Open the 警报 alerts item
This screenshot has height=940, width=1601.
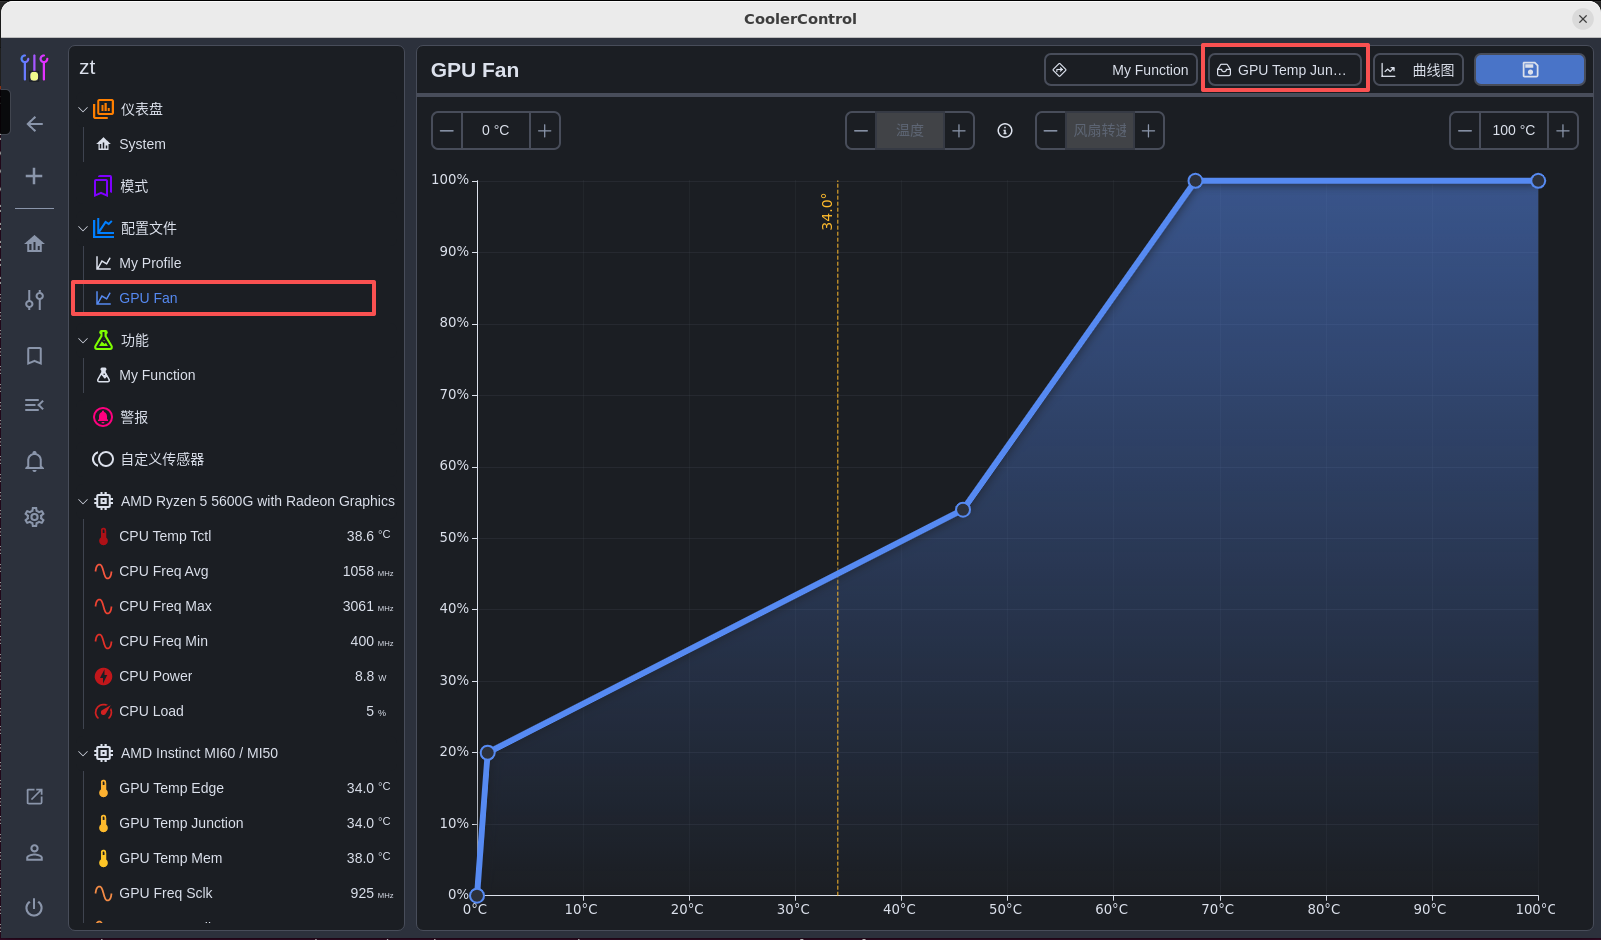click(x=134, y=417)
